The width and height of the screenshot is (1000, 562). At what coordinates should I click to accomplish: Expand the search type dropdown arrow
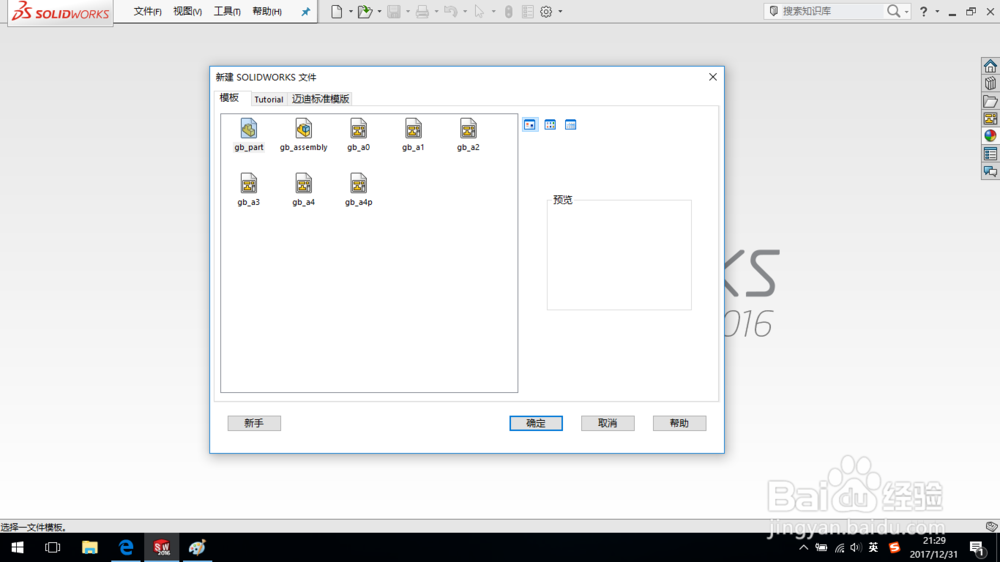[906, 11]
